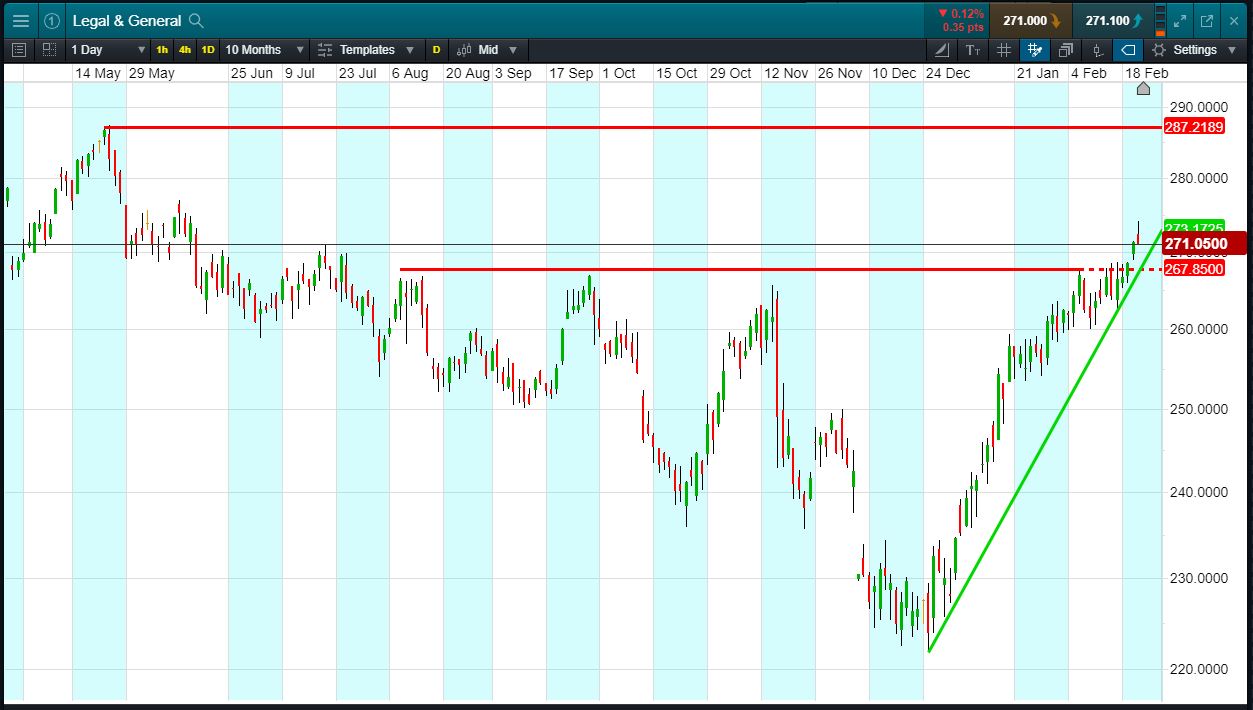Click the 267.8500 support price label

[1194, 269]
